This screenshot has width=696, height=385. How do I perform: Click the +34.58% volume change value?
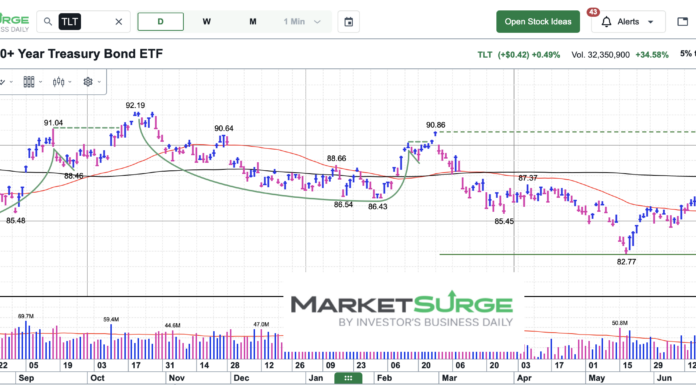tap(652, 55)
